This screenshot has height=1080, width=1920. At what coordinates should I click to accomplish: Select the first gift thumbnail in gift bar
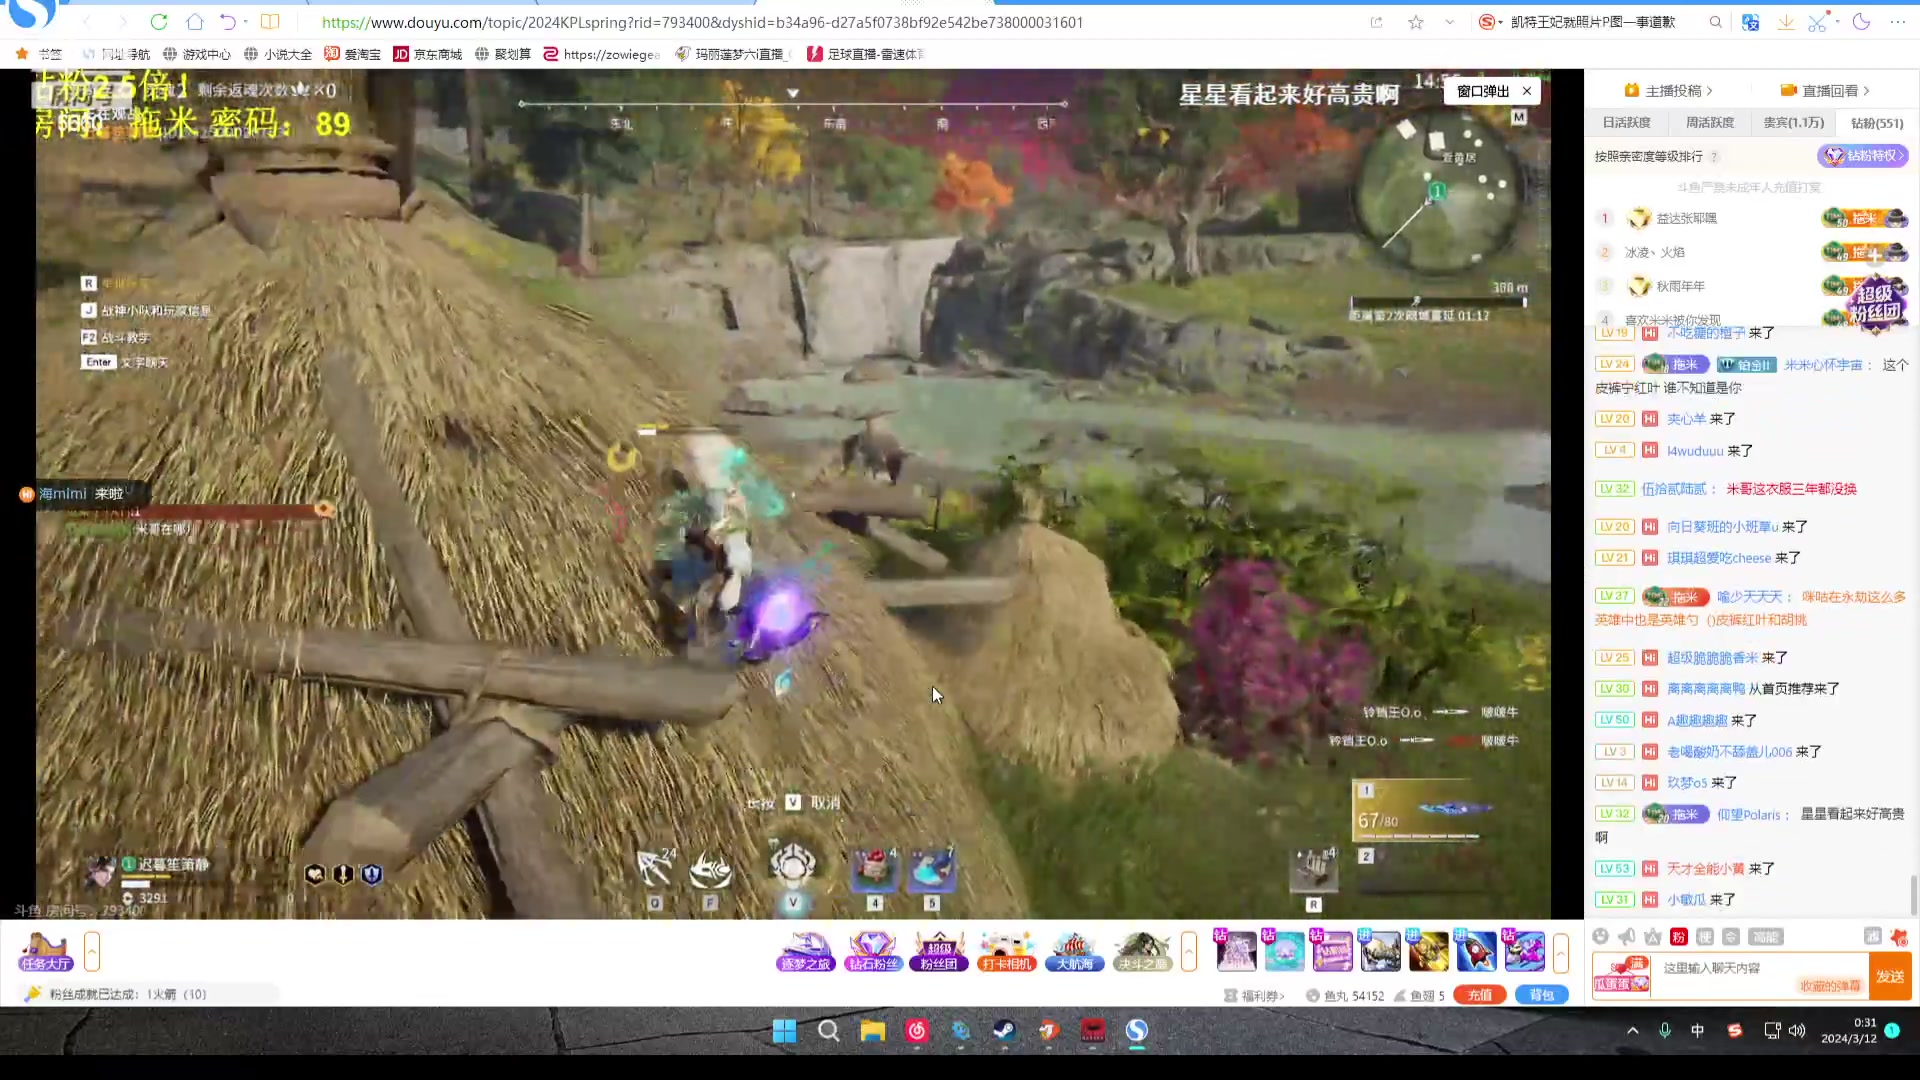tap(1235, 951)
